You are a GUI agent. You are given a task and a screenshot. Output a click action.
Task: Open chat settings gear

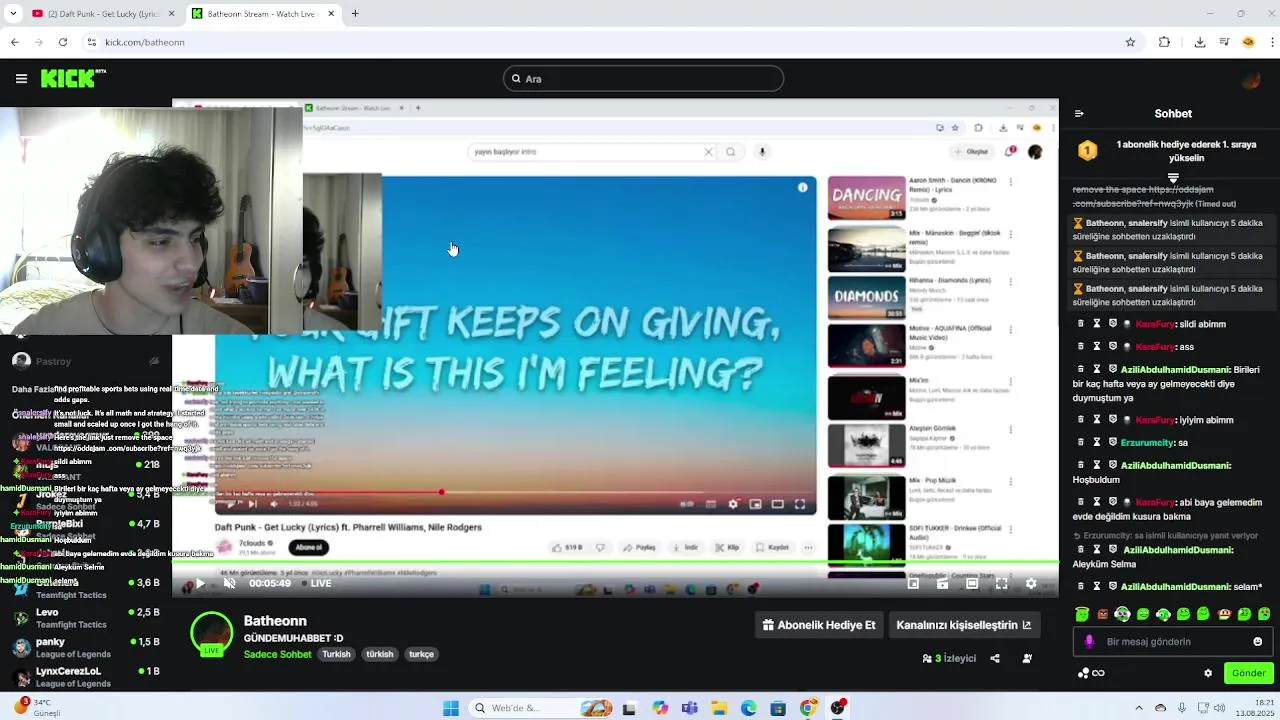1208,673
